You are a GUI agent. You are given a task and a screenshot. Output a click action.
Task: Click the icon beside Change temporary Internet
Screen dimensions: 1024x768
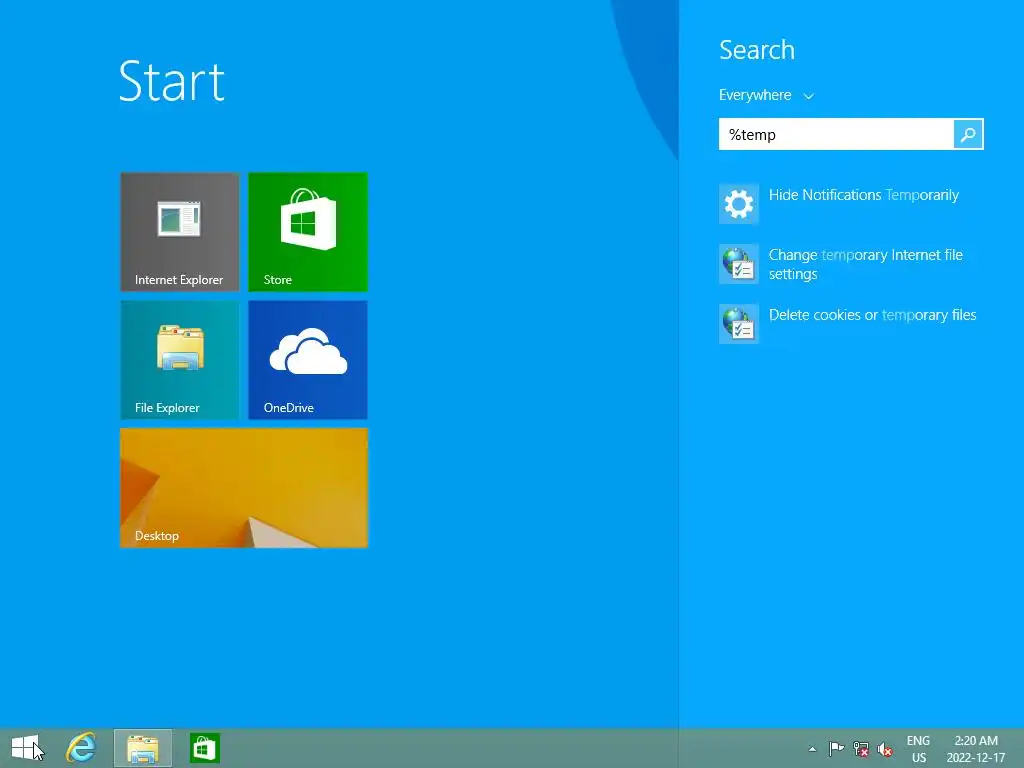[739, 264]
